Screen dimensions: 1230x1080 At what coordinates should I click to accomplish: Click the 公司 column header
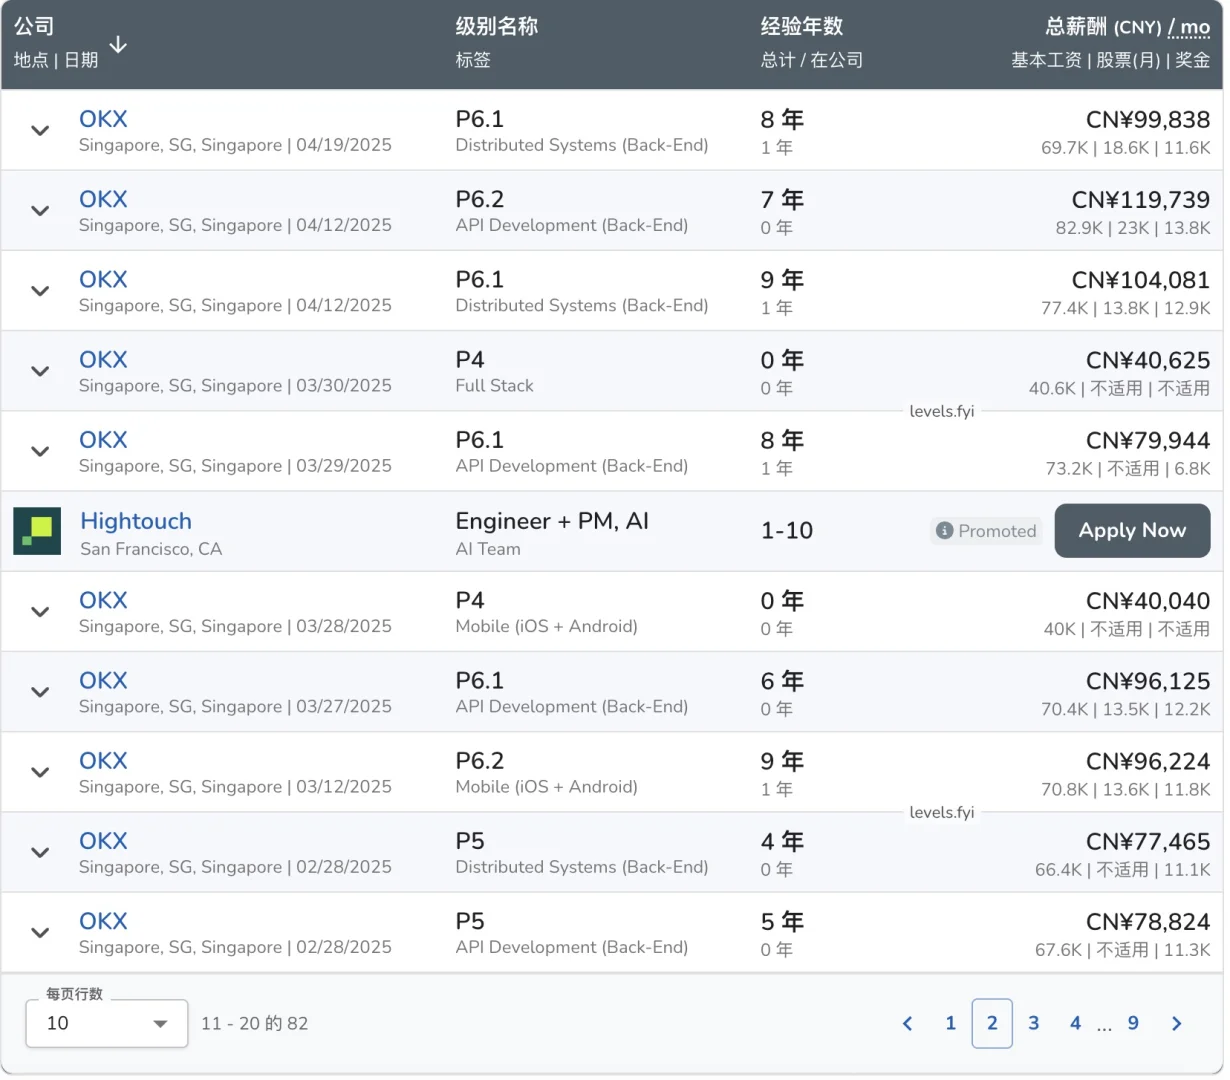tap(34, 26)
